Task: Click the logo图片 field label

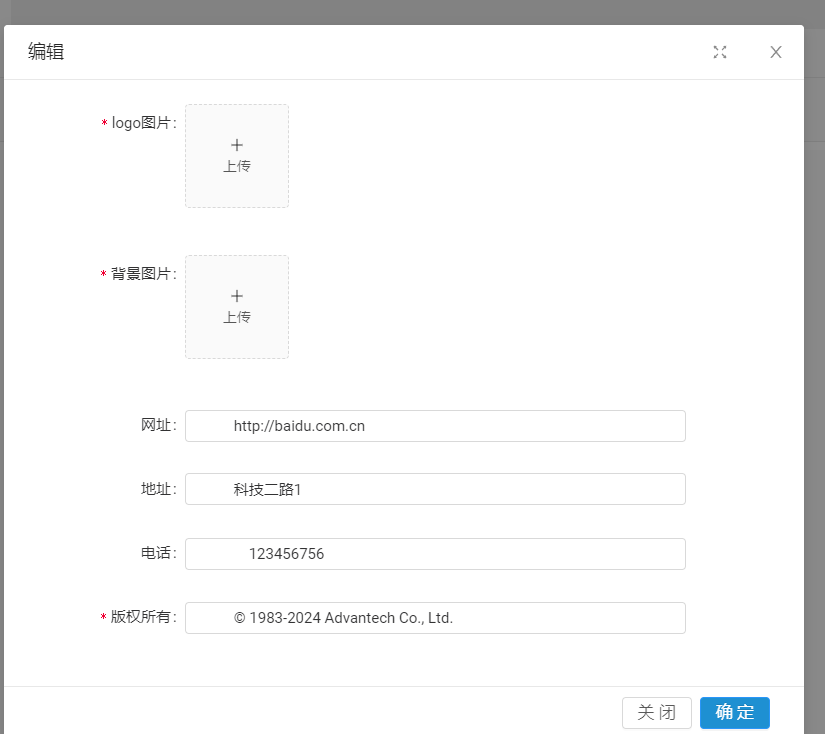Action: tap(143, 123)
